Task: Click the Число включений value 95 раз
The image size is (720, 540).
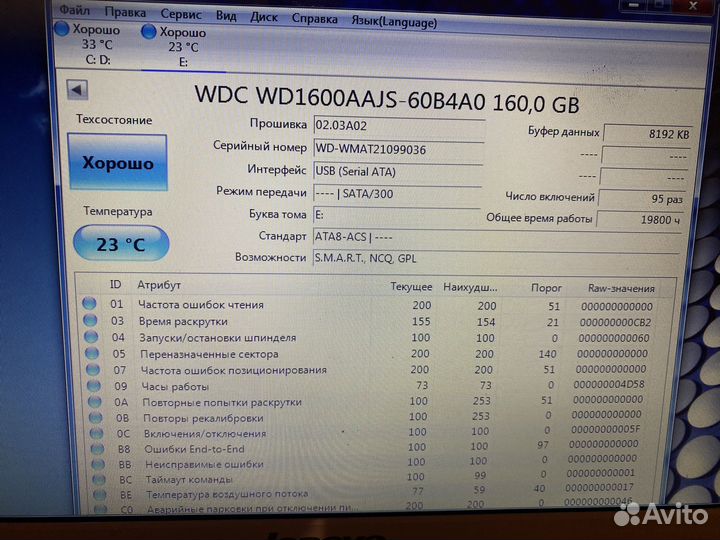Action: tap(642, 199)
